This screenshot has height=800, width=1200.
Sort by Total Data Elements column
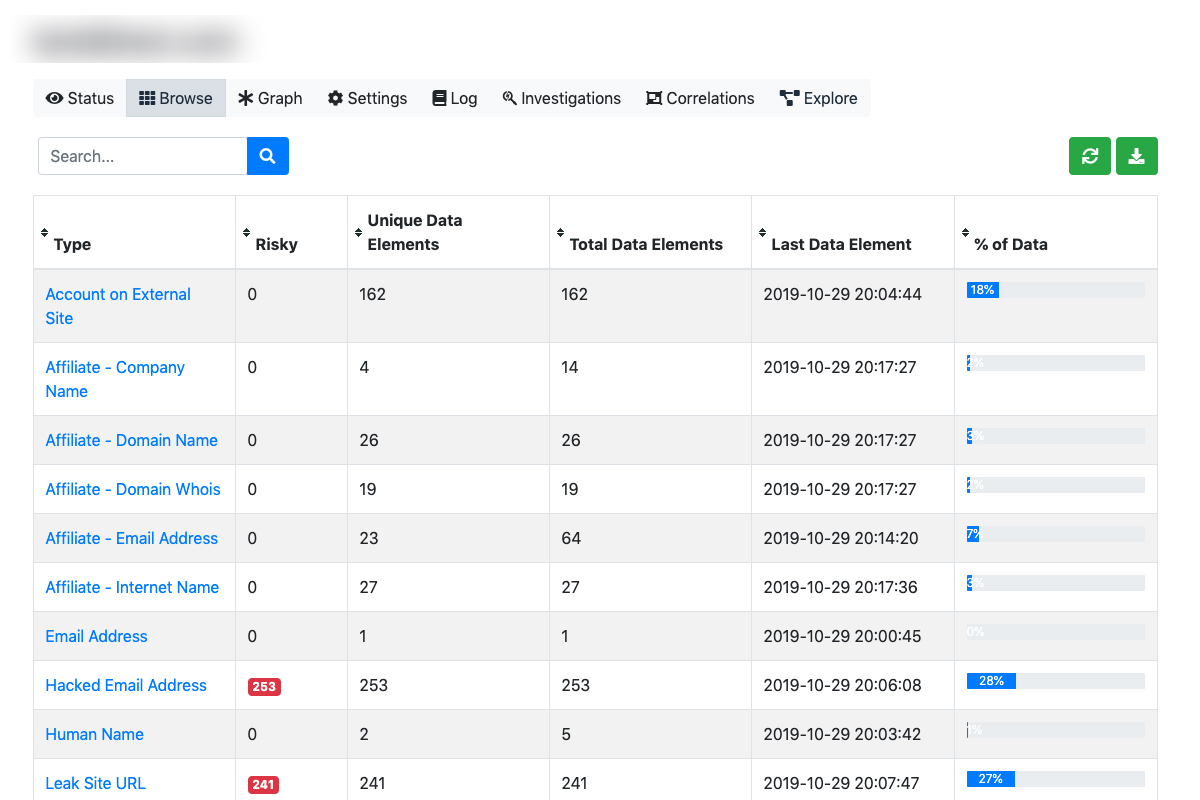[x=645, y=244]
